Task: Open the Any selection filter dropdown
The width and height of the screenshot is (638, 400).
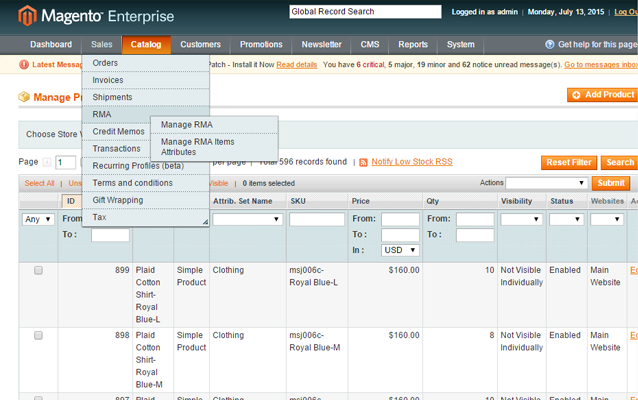Action: (38, 219)
